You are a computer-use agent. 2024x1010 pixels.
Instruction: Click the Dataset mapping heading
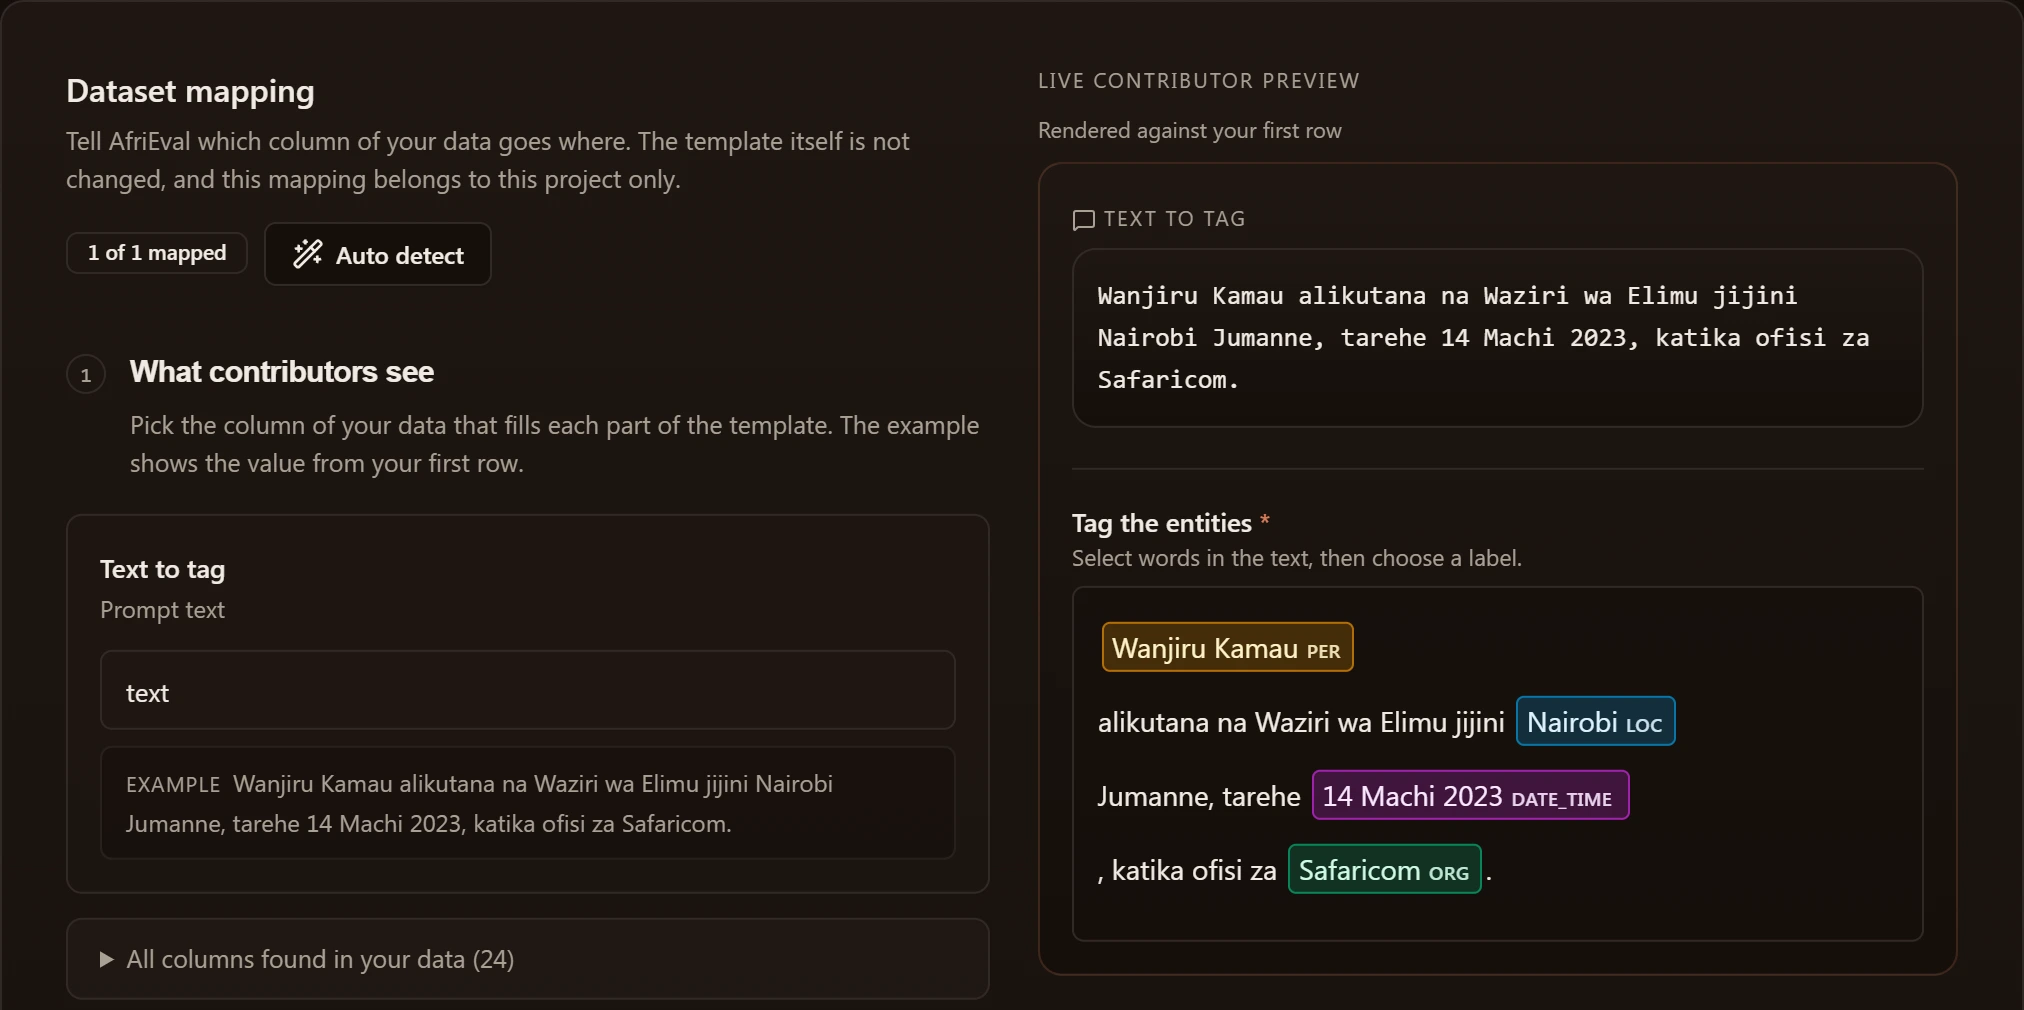(190, 91)
